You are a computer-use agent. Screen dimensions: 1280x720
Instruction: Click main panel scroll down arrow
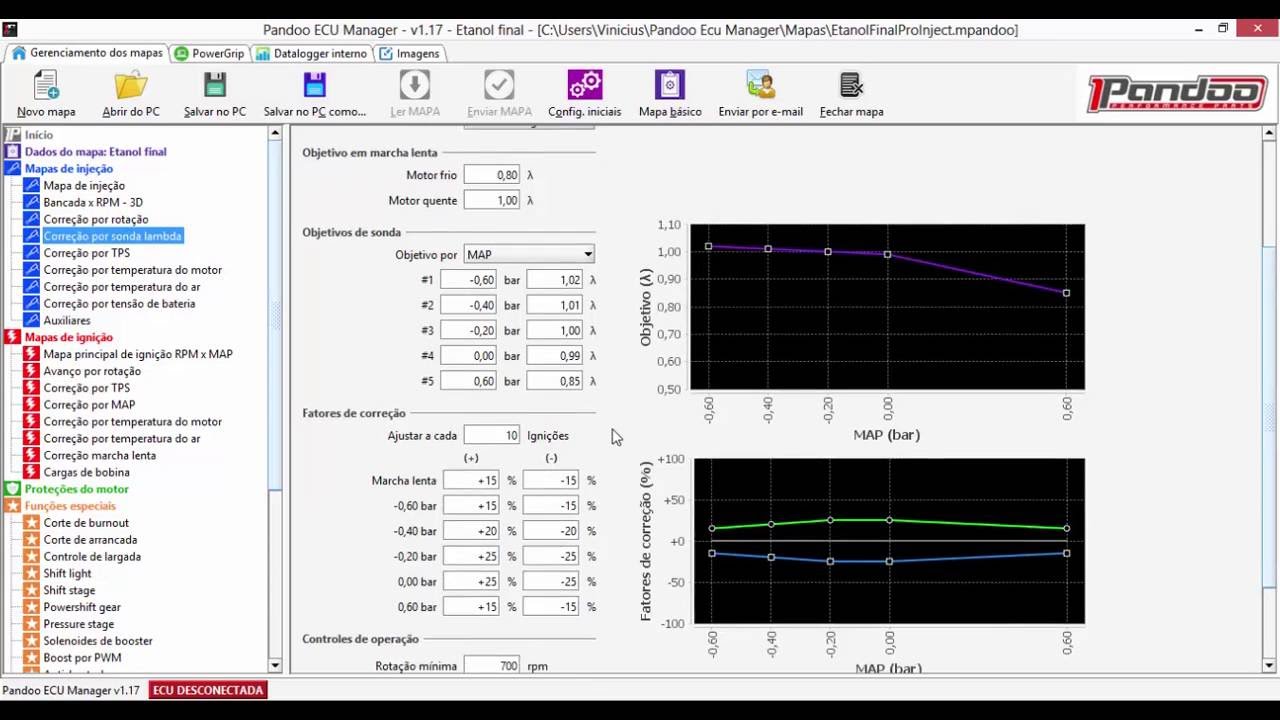[x=1269, y=666]
